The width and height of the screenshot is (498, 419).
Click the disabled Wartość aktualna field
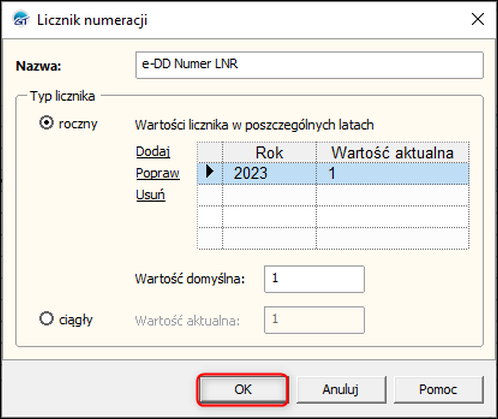tap(314, 320)
